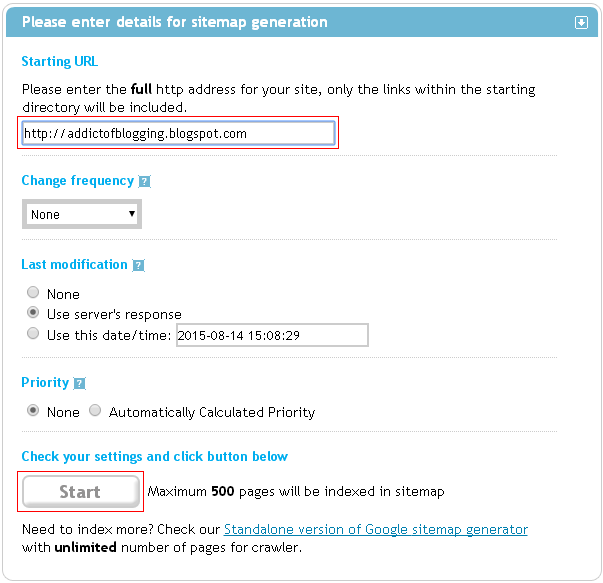Image resolution: width=603 pixels, height=583 pixels.
Task: Expand the Change frequency dropdown
Action: pyautogui.click(x=83, y=214)
